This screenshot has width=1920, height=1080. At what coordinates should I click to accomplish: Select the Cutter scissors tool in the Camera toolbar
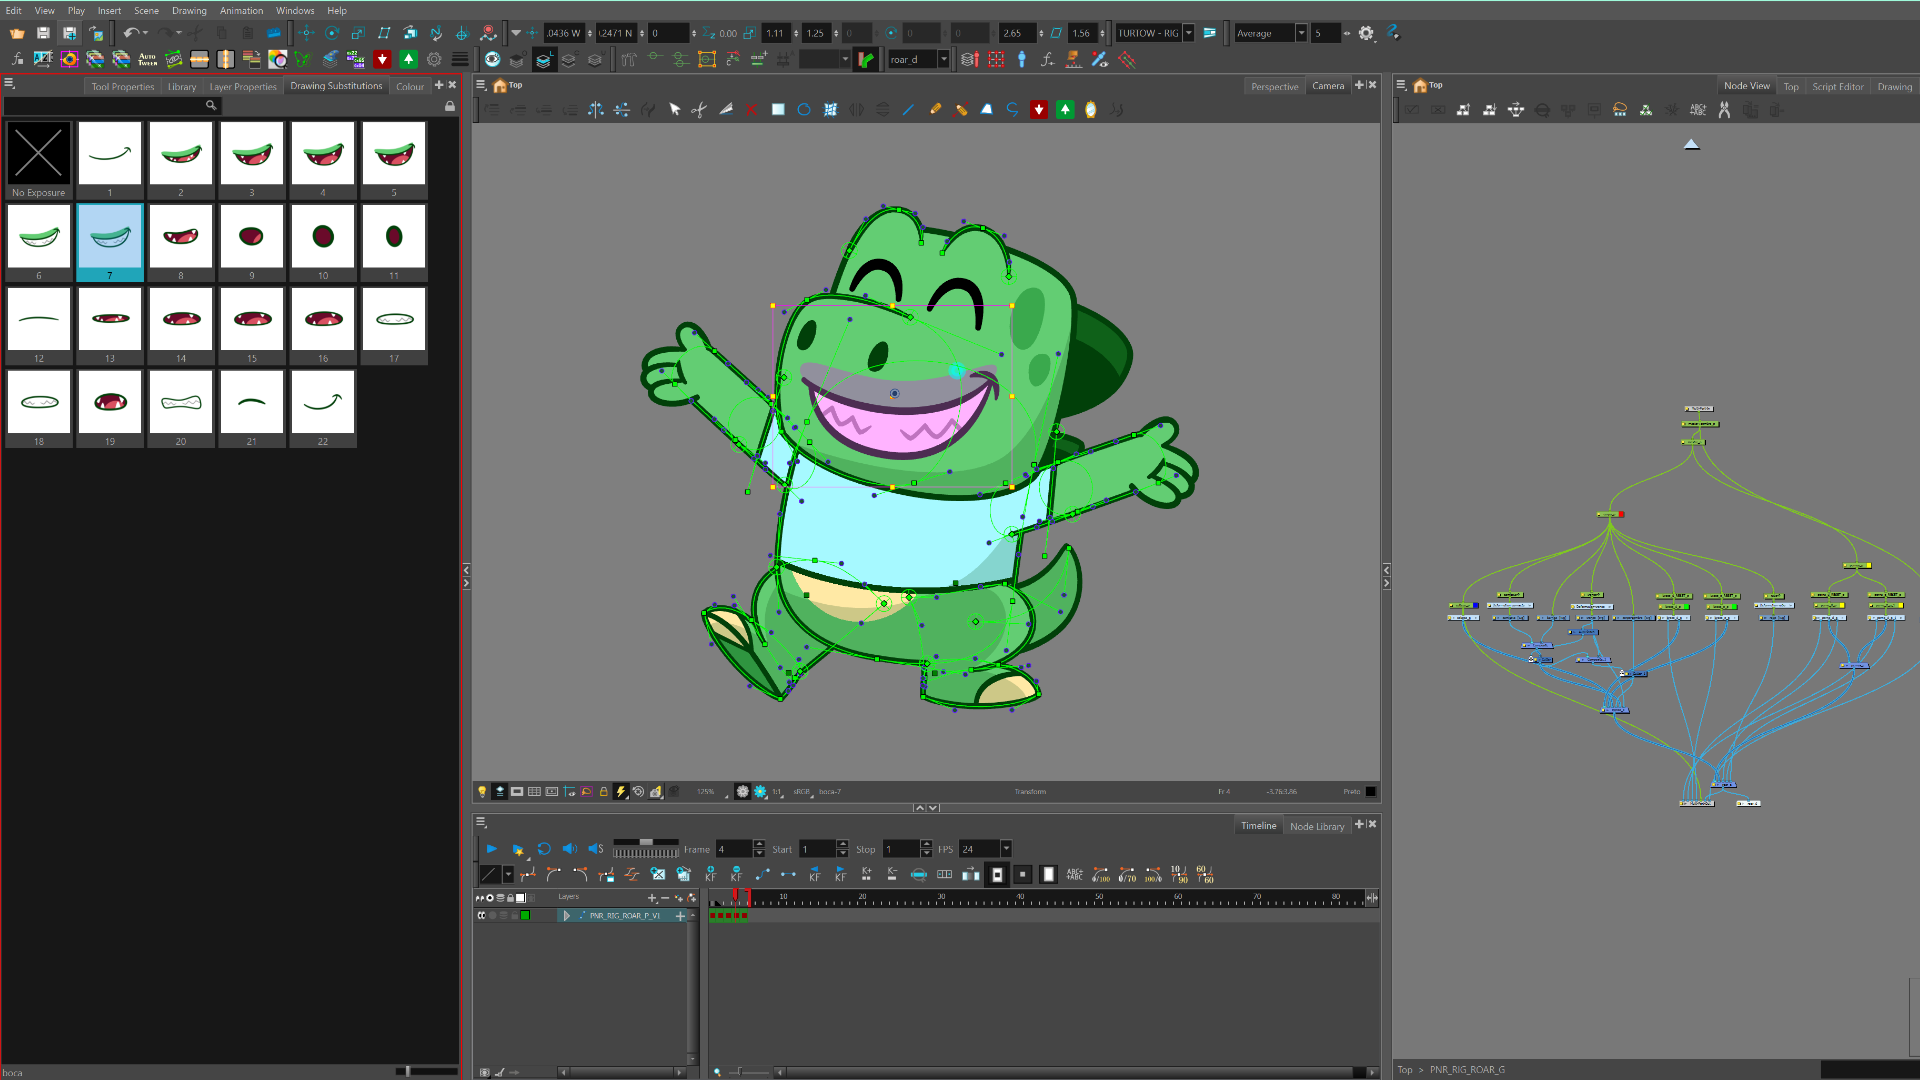tap(699, 110)
